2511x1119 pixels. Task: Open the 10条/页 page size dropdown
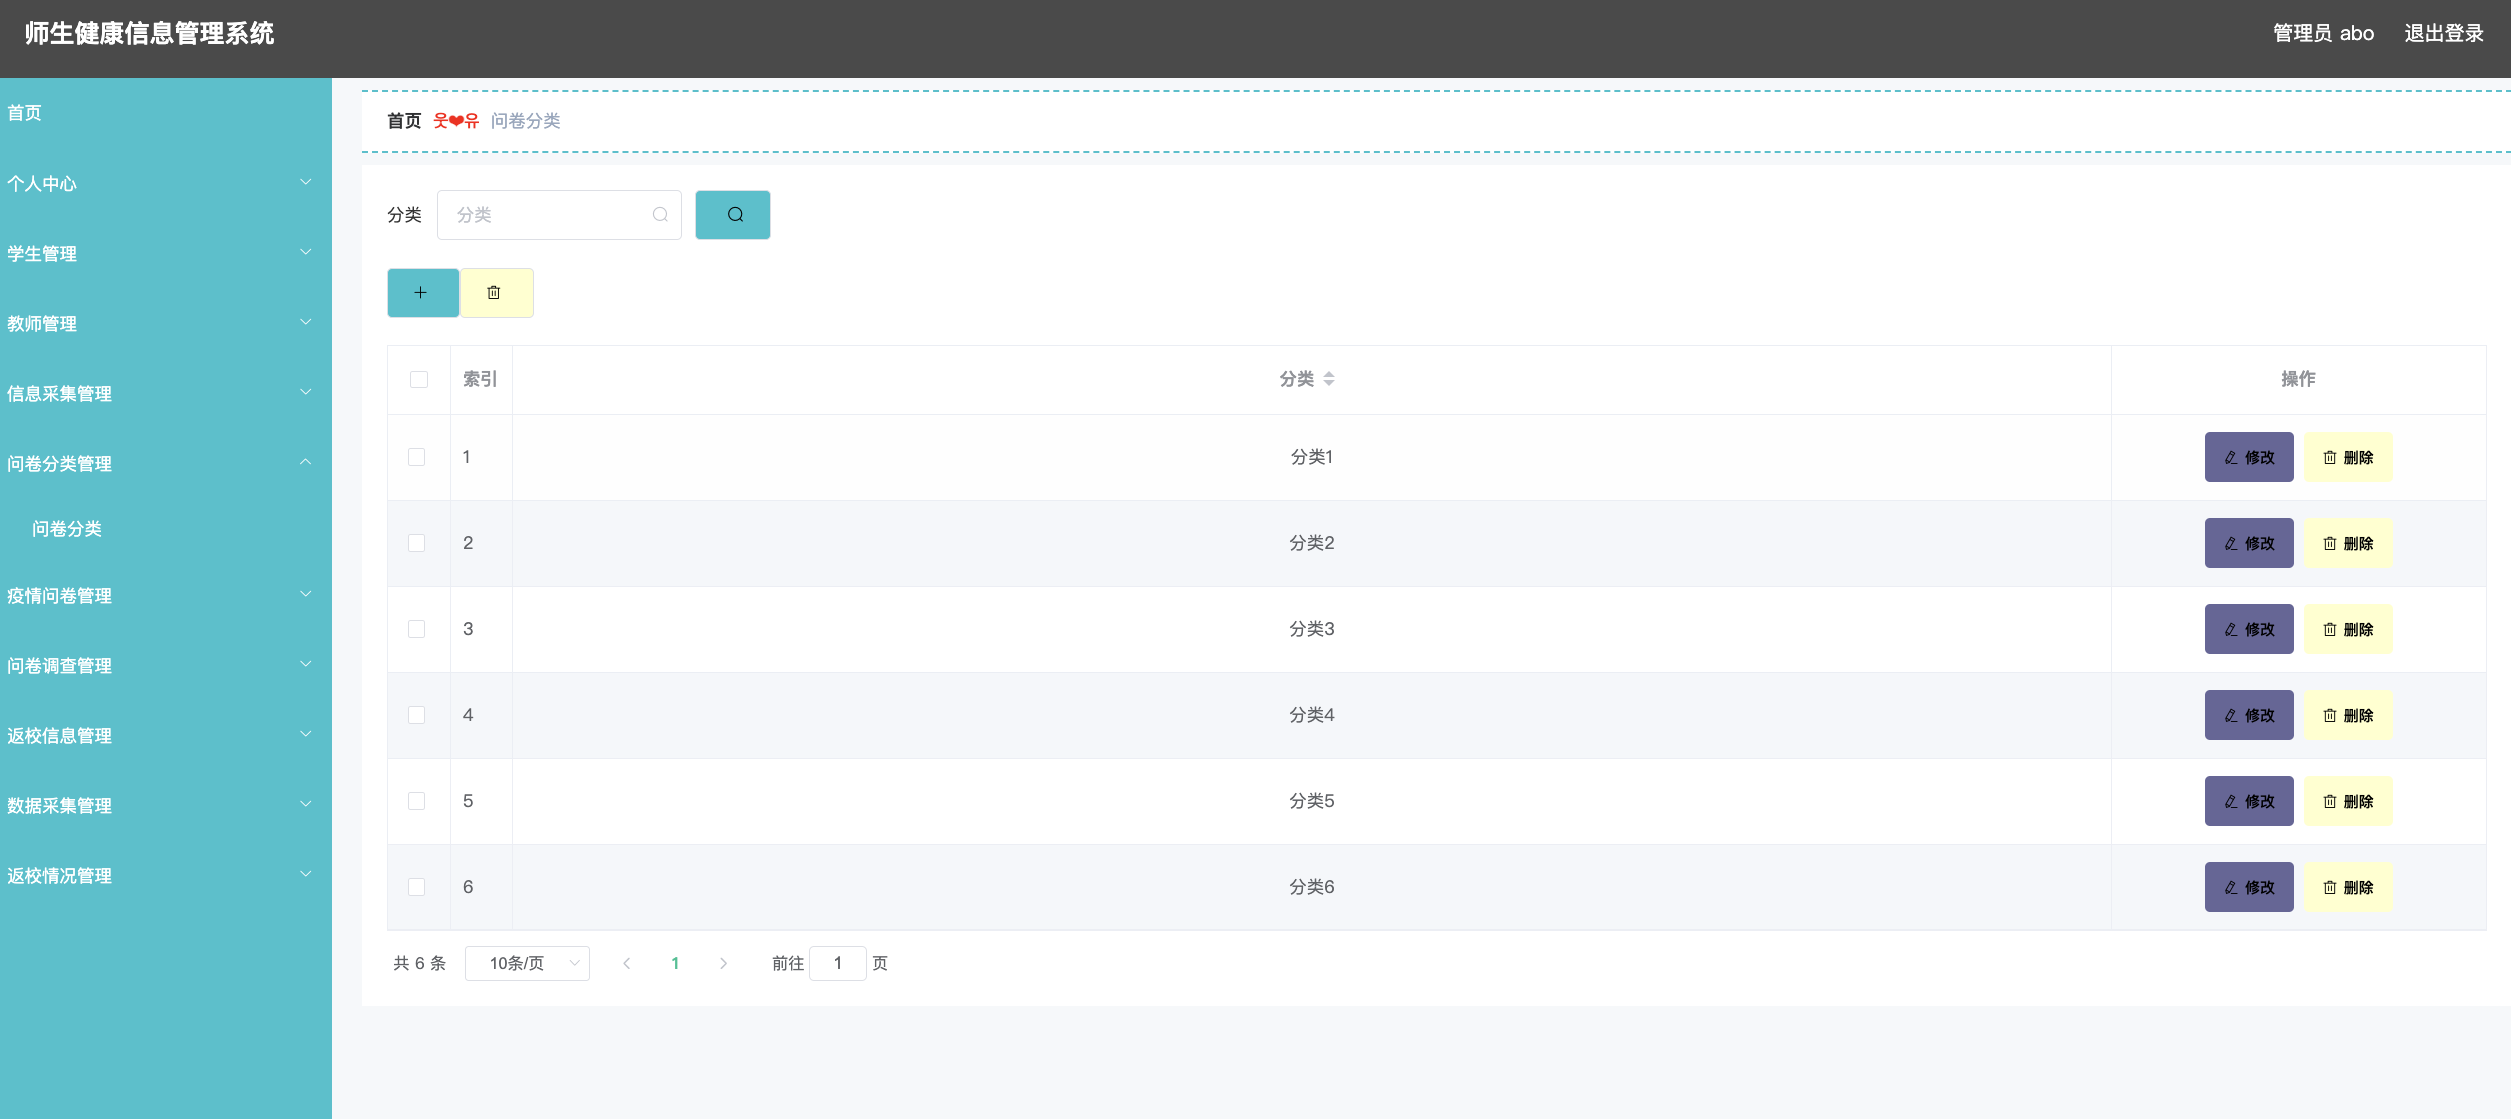[x=527, y=963]
